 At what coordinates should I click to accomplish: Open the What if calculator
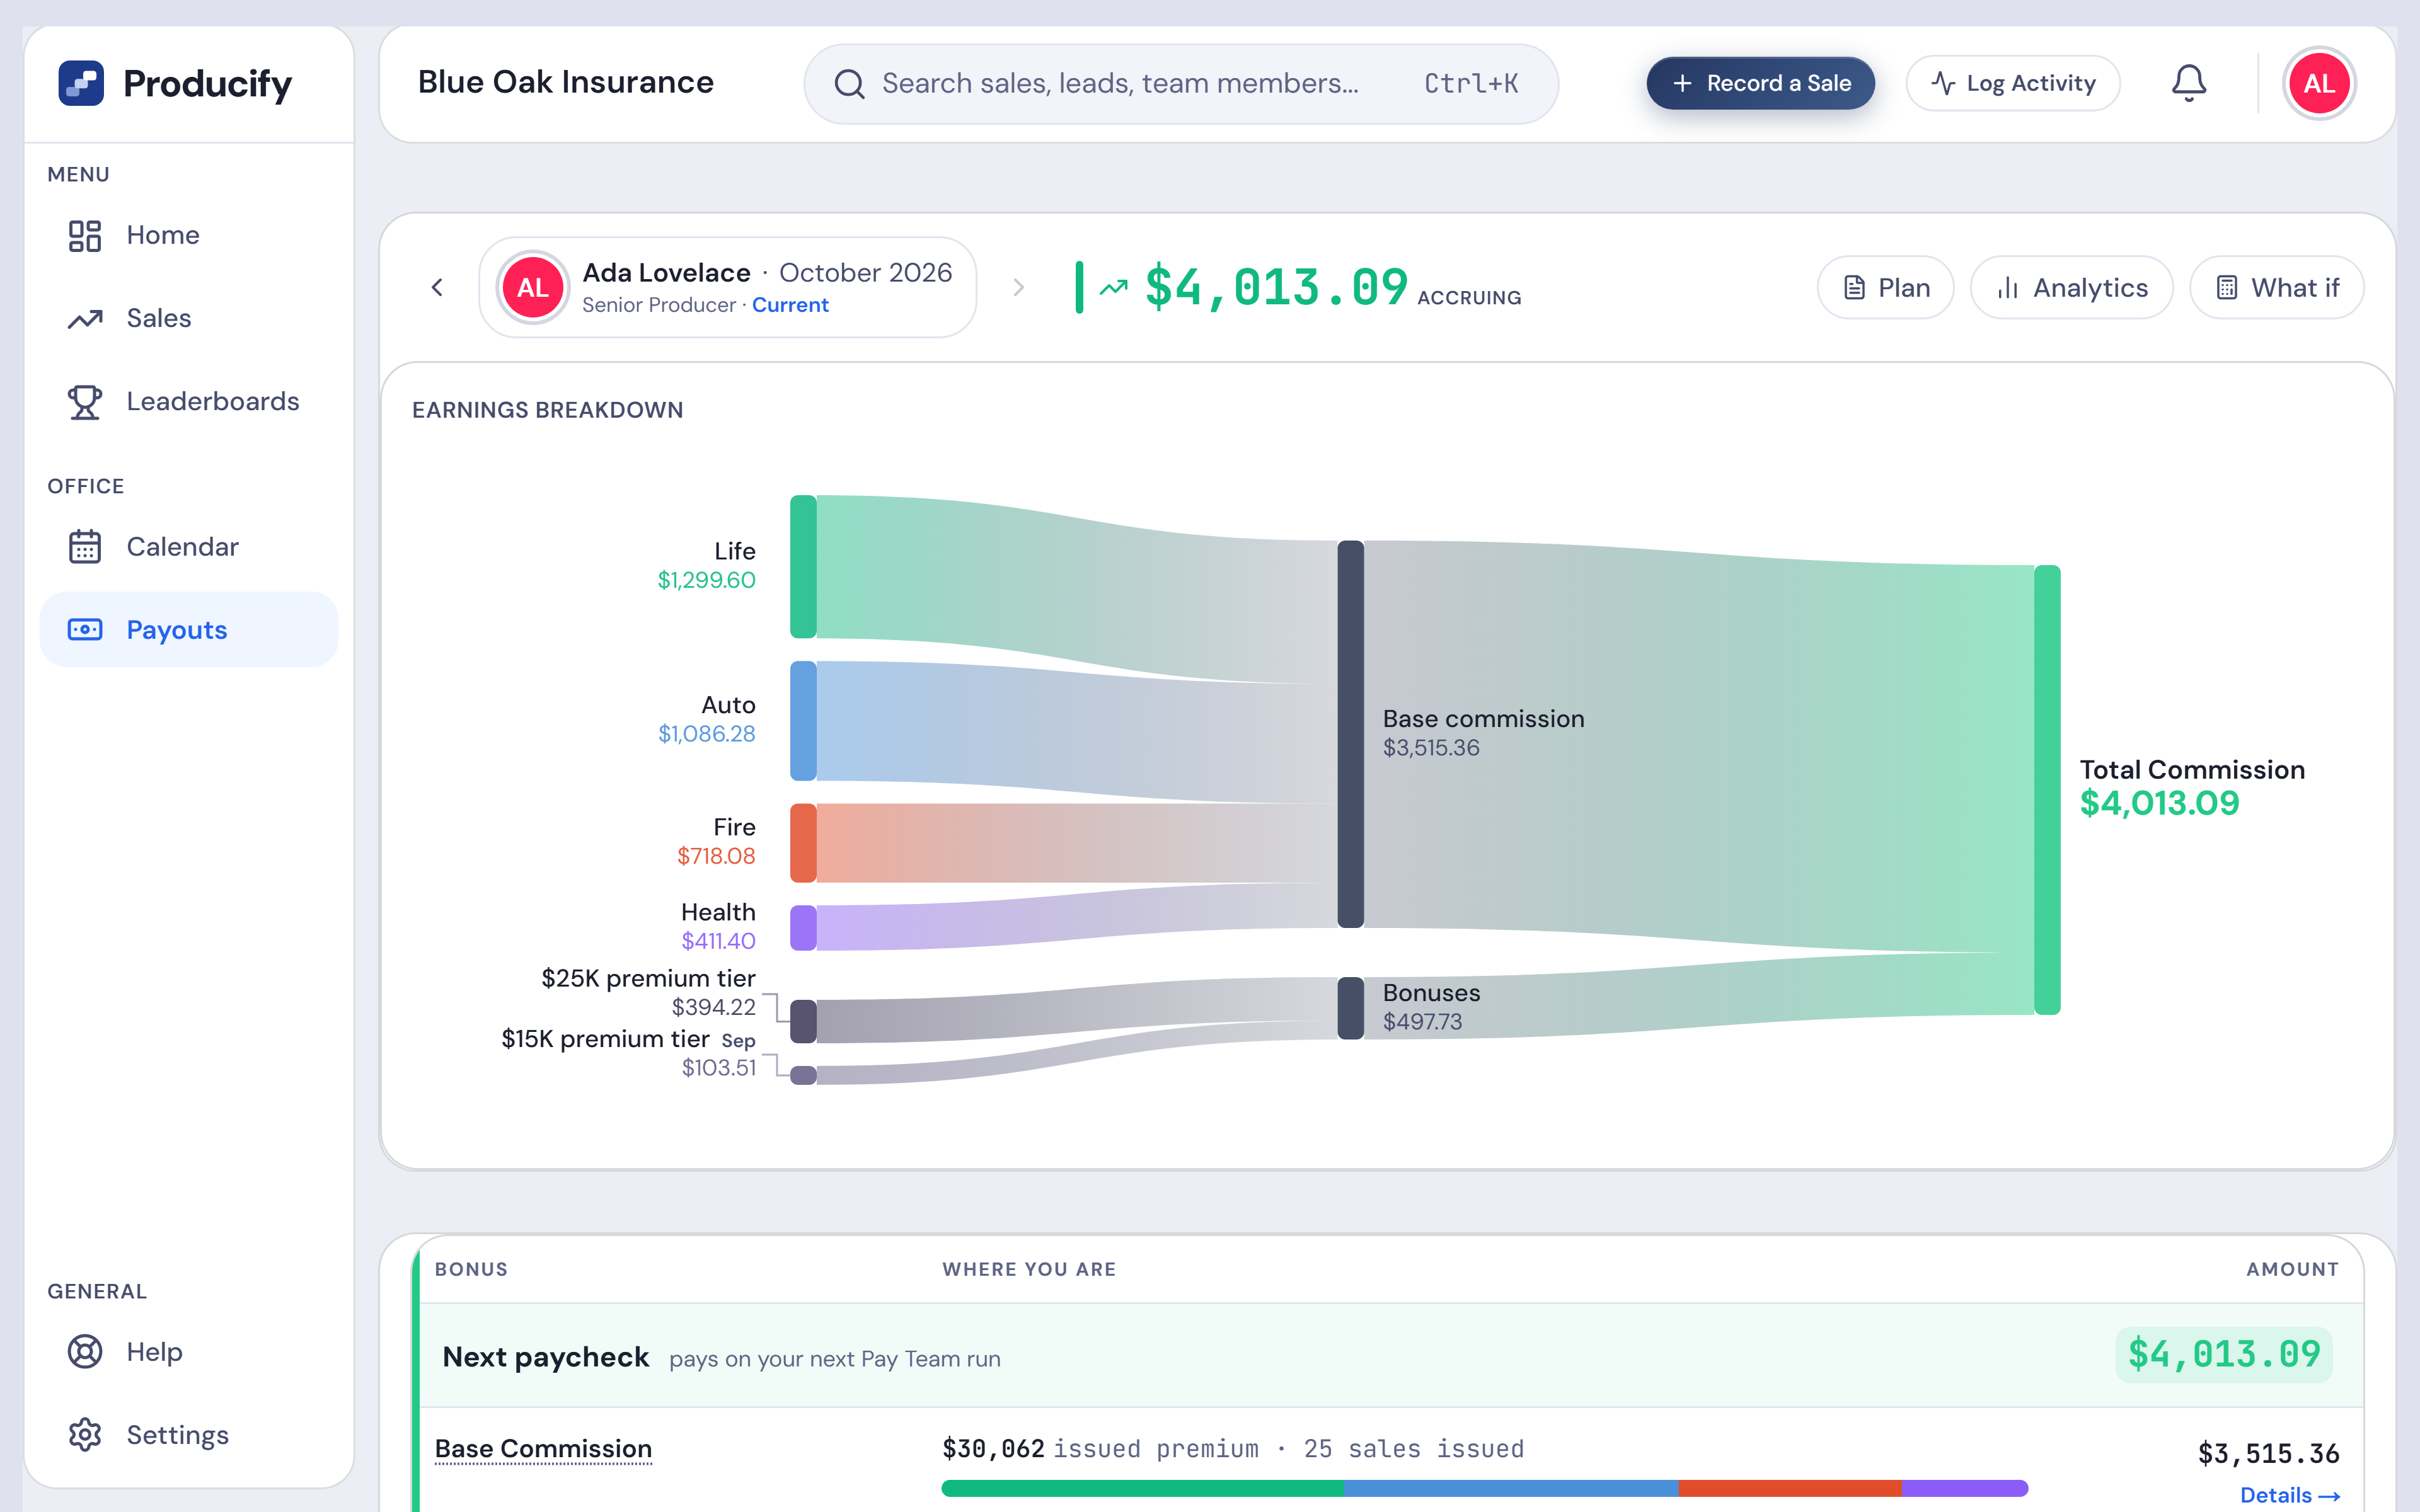tap(2276, 288)
